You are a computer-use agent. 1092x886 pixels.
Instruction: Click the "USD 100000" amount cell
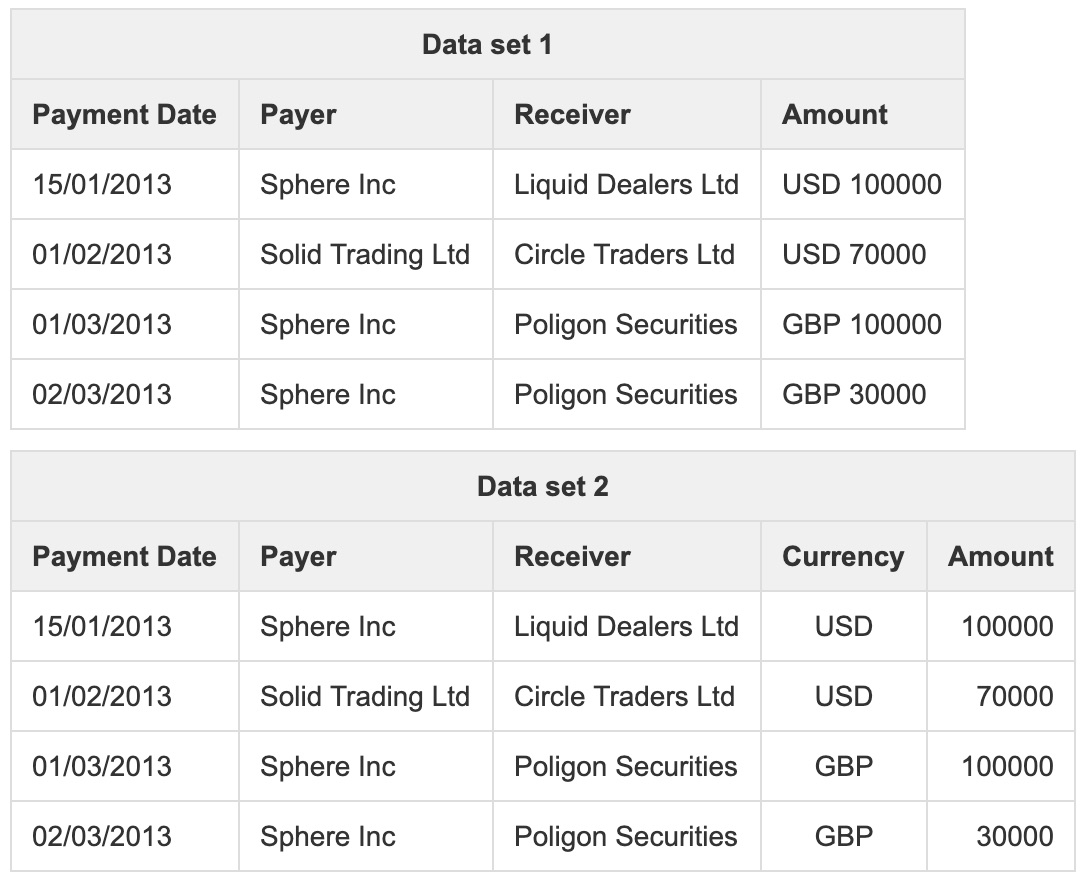862,185
